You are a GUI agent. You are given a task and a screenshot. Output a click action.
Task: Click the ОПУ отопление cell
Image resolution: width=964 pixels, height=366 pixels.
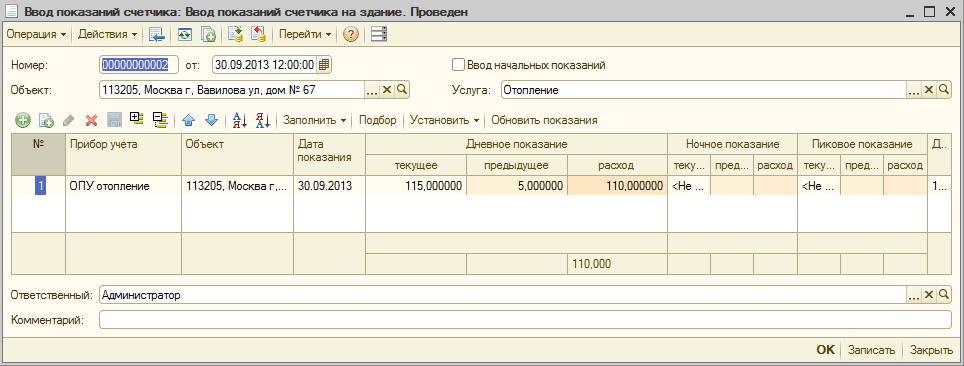point(123,186)
